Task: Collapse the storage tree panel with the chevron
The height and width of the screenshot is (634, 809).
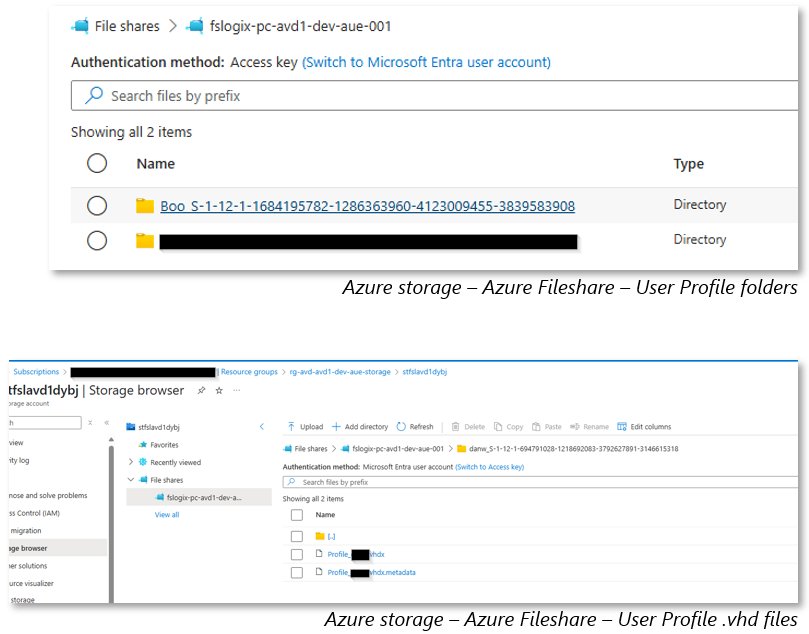Action: pyautogui.click(x=261, y=427)
